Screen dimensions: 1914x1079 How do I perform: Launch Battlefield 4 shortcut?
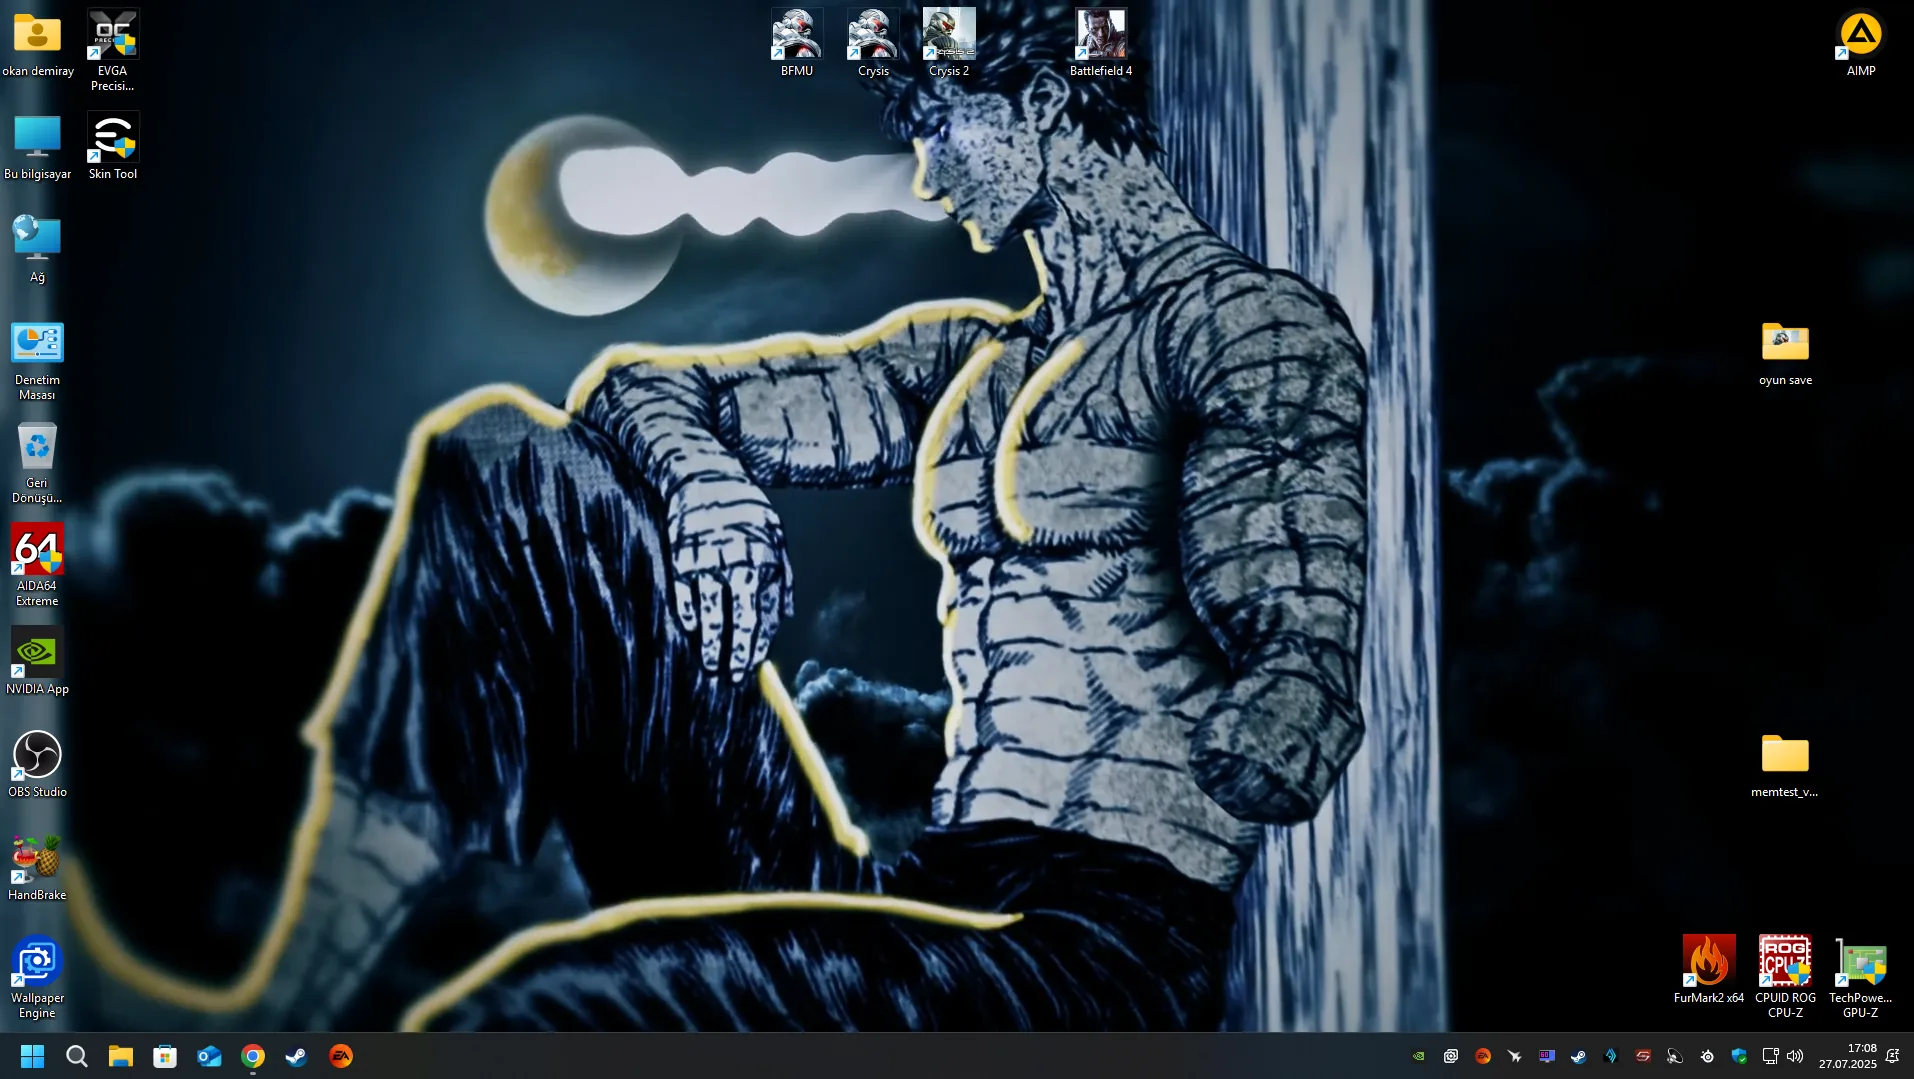click(x=1101, y=44)
